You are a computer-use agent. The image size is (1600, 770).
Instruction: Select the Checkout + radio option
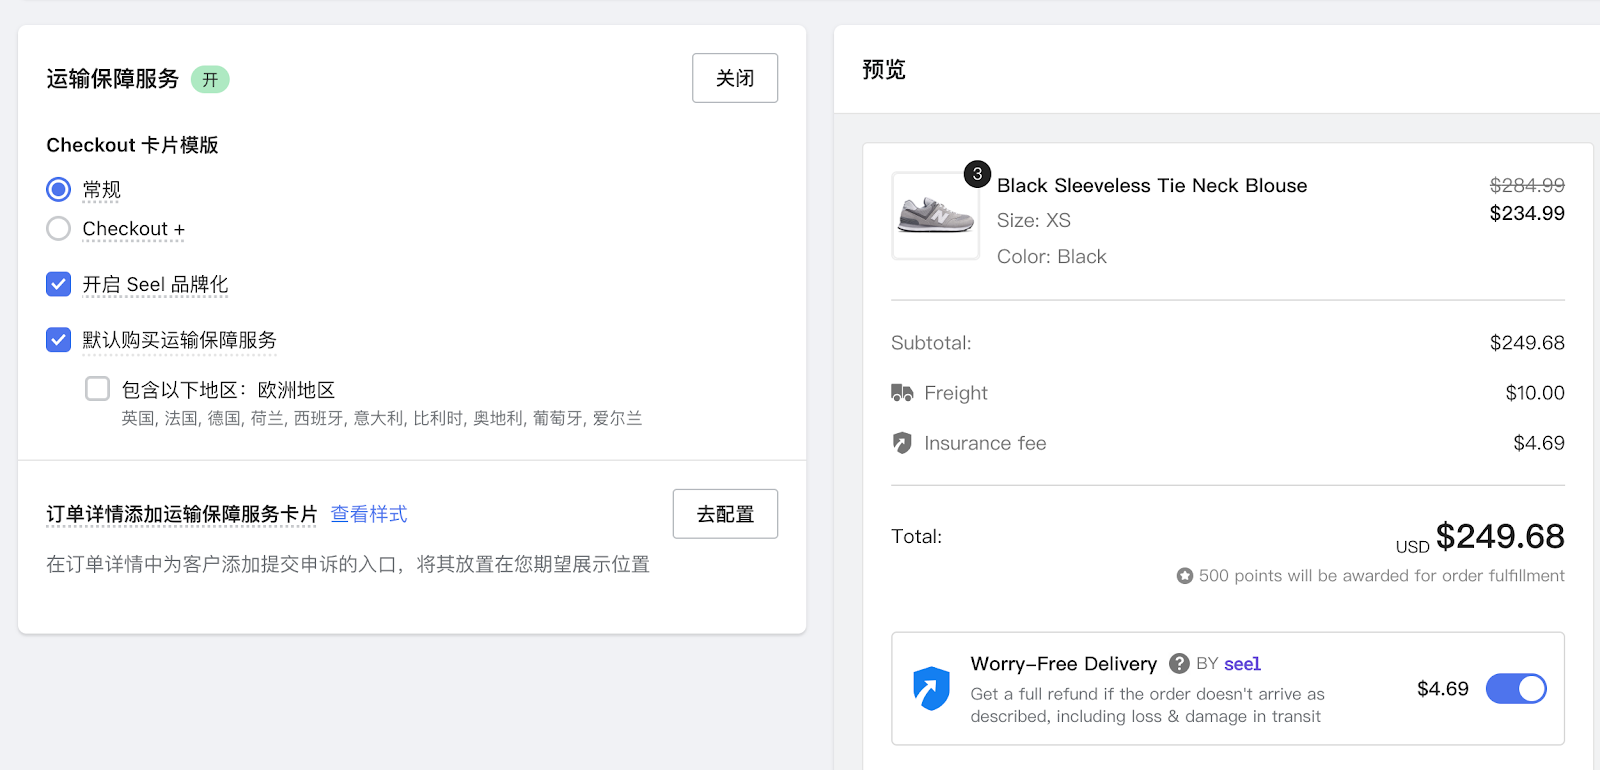click(x=59, y=229)
